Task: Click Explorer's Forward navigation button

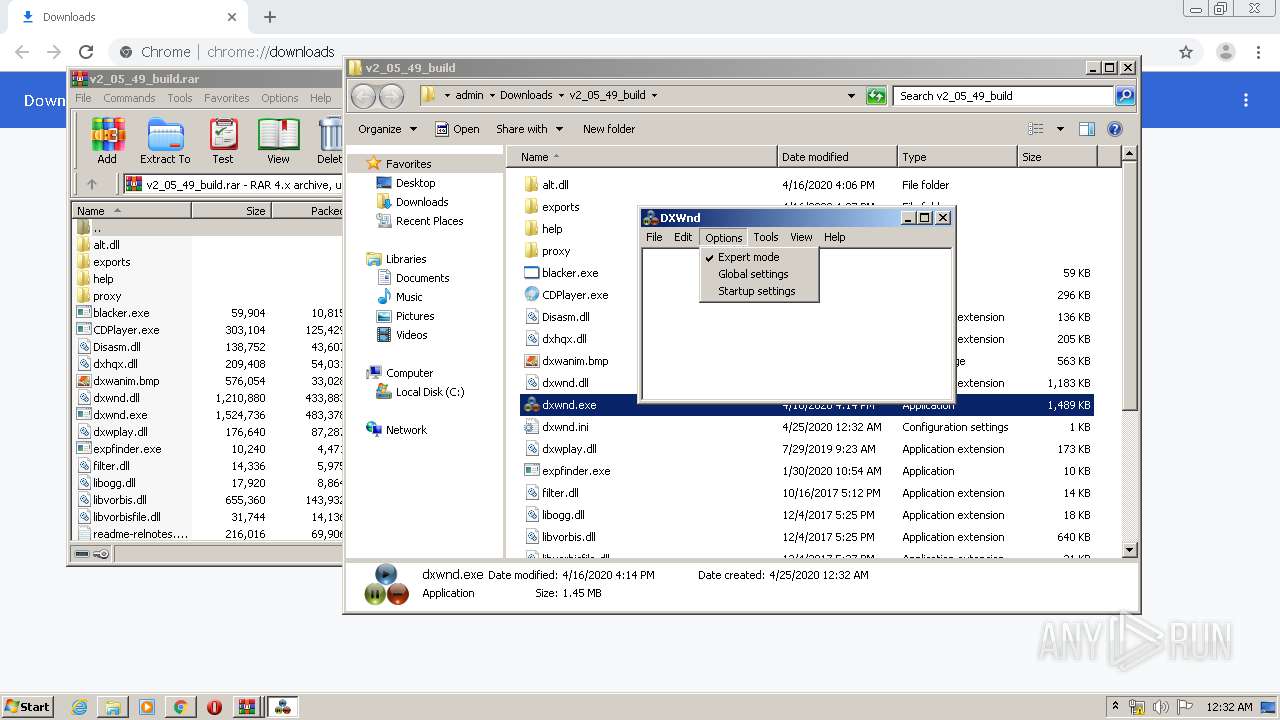Action: pyautogui.click(x=391, y=96)
